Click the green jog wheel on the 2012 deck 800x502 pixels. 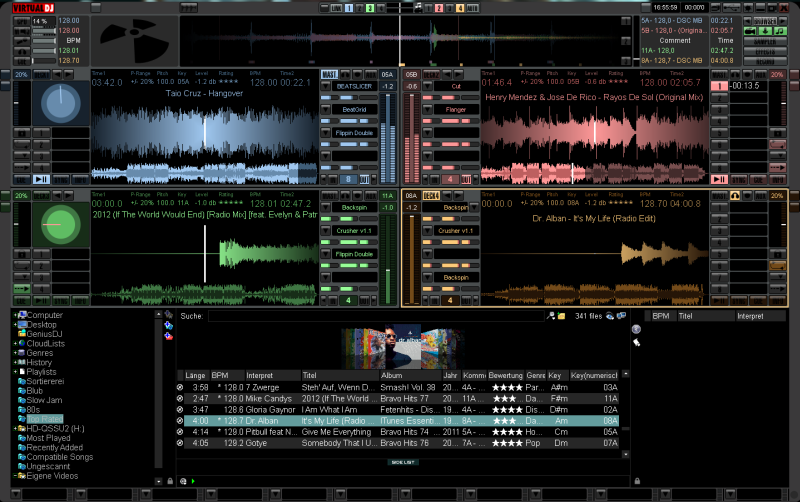pos(61,224)
